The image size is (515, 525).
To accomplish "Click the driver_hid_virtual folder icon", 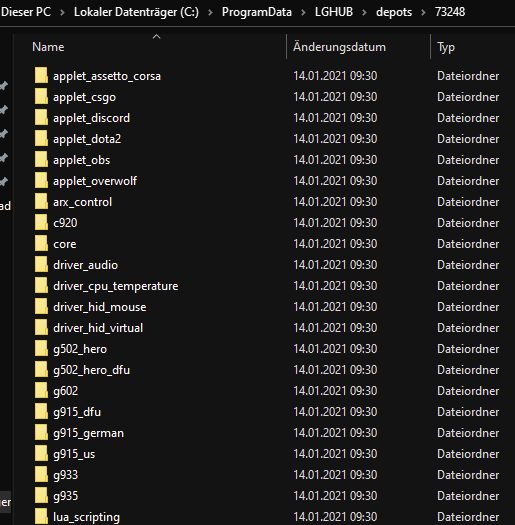I will pos(41,327).
